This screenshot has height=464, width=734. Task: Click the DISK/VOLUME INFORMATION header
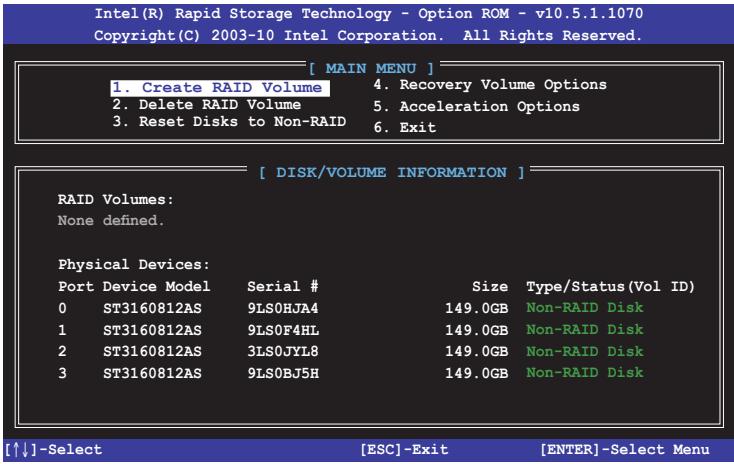tap(391, 173)
